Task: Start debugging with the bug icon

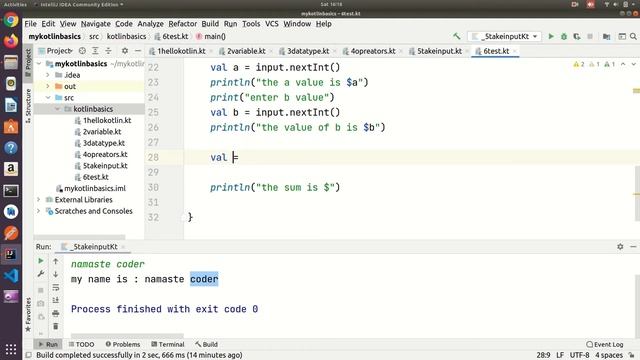Action: pyautogui.click(x=564, y=36)
